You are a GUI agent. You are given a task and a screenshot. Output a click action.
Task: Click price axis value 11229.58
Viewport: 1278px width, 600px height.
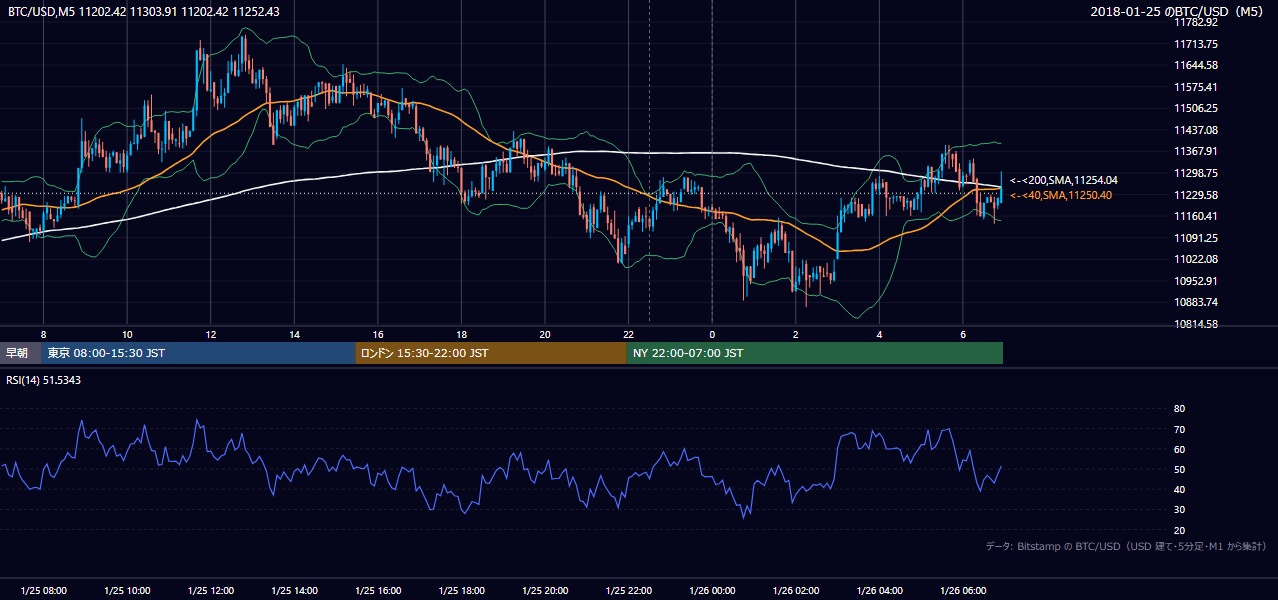click(1196, 195)
